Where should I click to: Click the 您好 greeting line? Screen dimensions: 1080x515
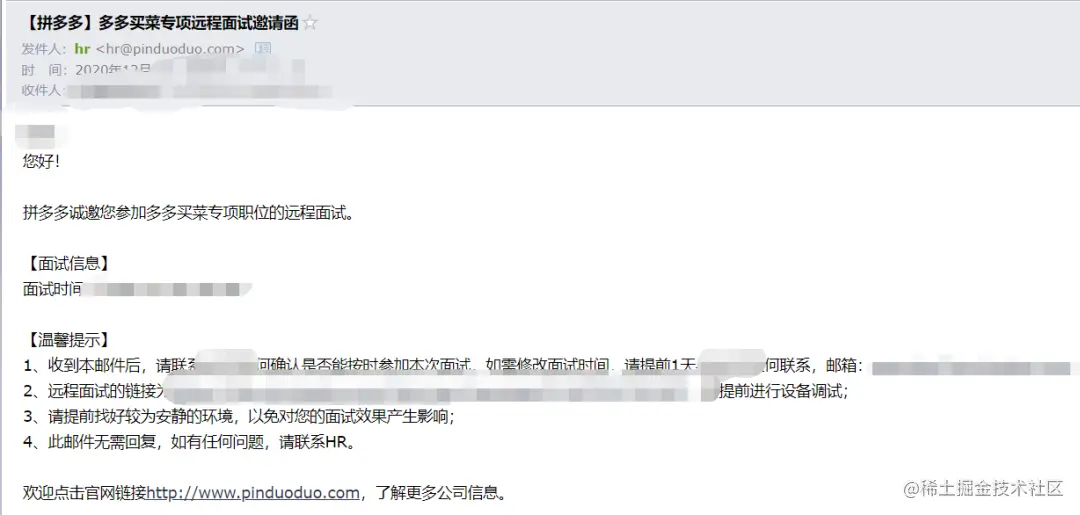point(41,162)
